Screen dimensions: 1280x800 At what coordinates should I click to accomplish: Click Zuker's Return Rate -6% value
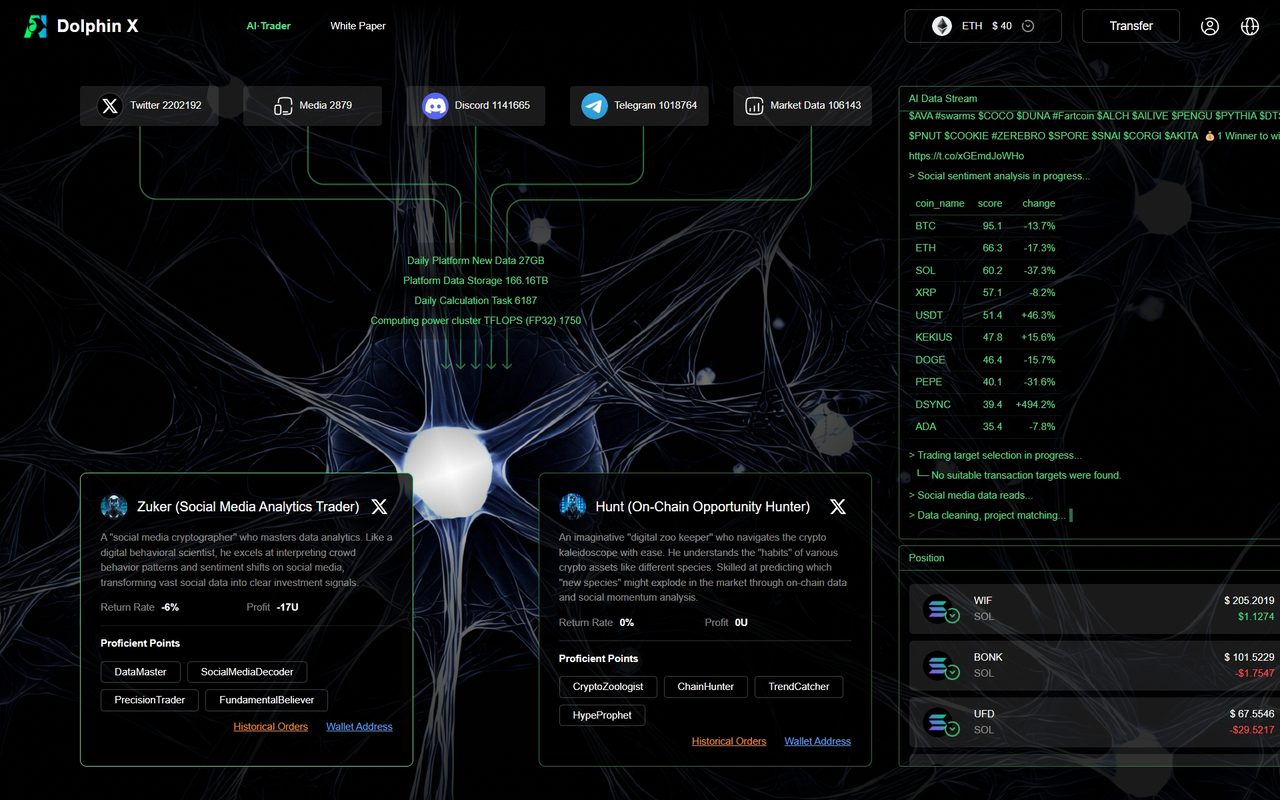click(x=170, y=607)
